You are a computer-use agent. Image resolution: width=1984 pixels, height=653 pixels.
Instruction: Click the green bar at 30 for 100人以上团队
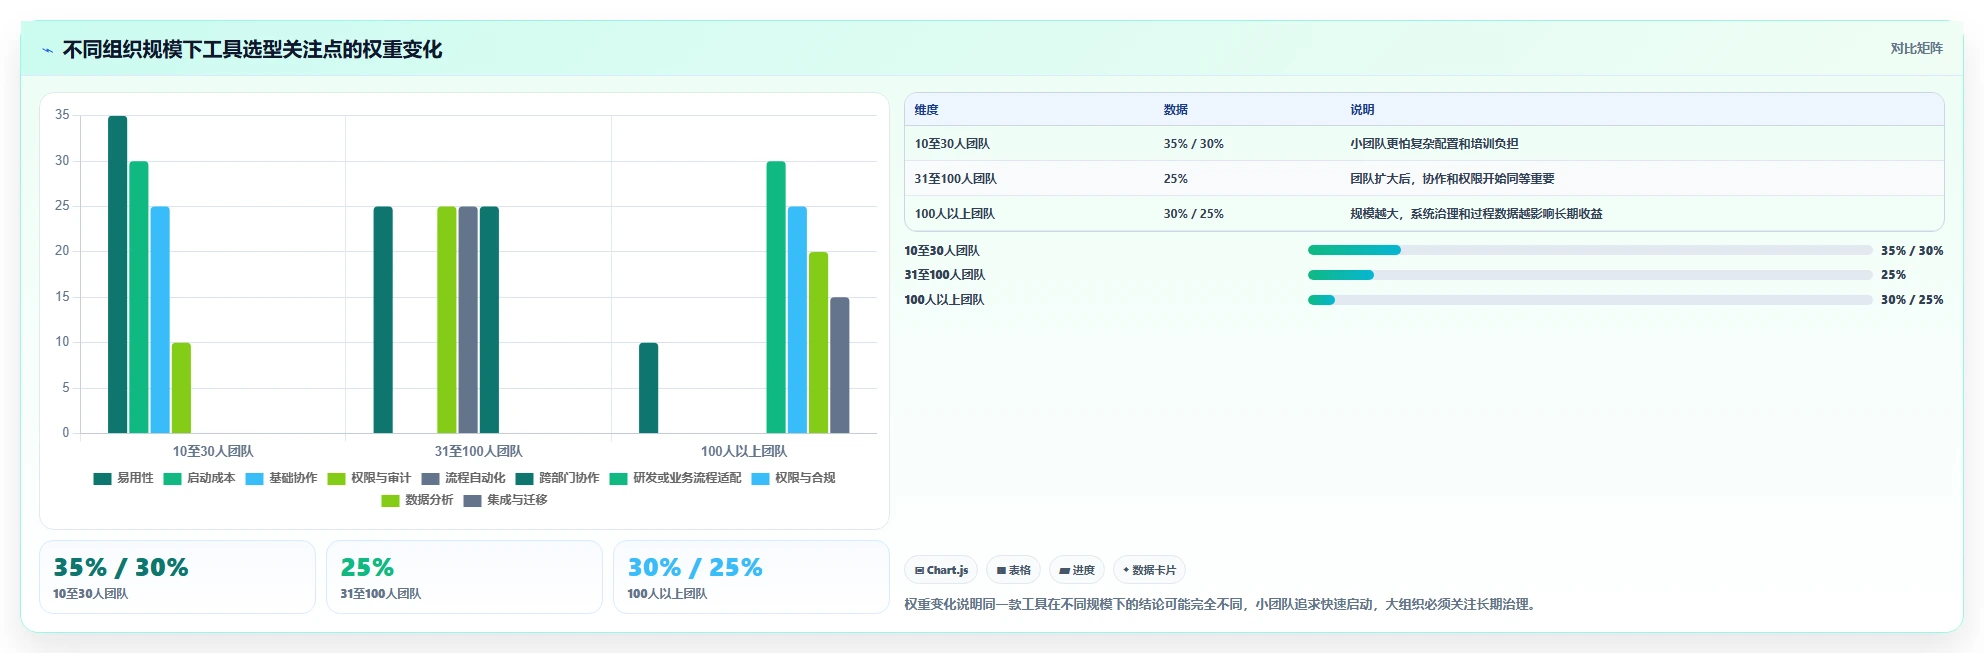click(776, 297)
